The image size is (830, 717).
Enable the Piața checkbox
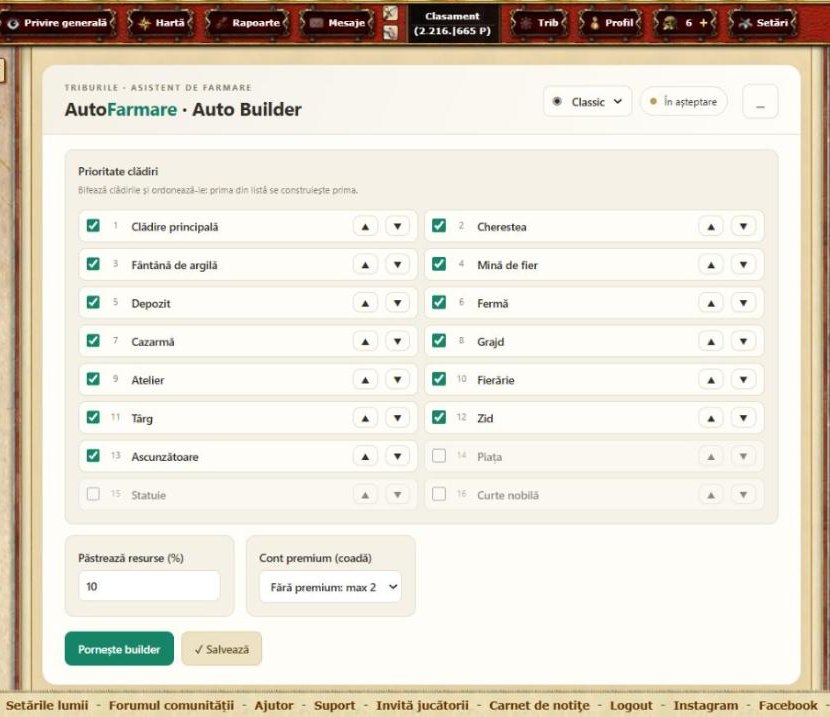(x=439, y=456)
